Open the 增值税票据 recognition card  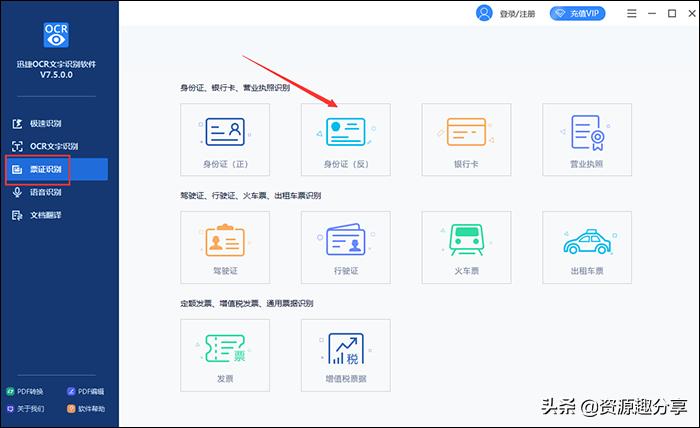346,355
